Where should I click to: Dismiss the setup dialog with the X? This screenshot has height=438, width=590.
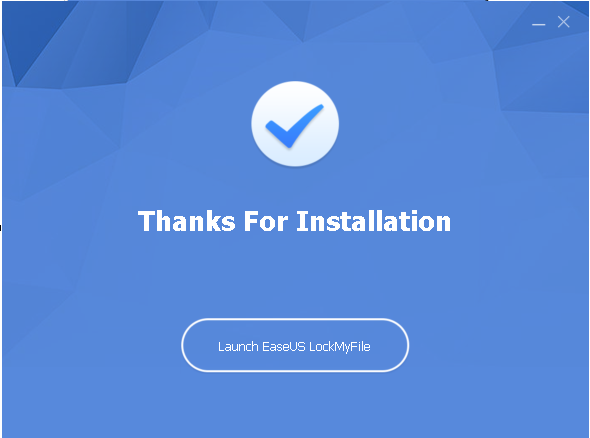(x=563, y=22)
